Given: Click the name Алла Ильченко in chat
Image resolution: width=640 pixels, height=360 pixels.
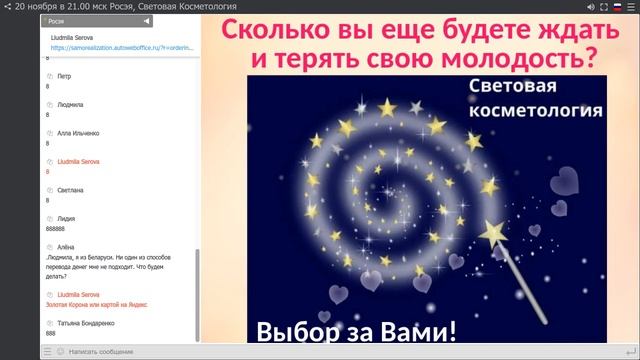Looking at the screenshot, I should click(78, 133).
